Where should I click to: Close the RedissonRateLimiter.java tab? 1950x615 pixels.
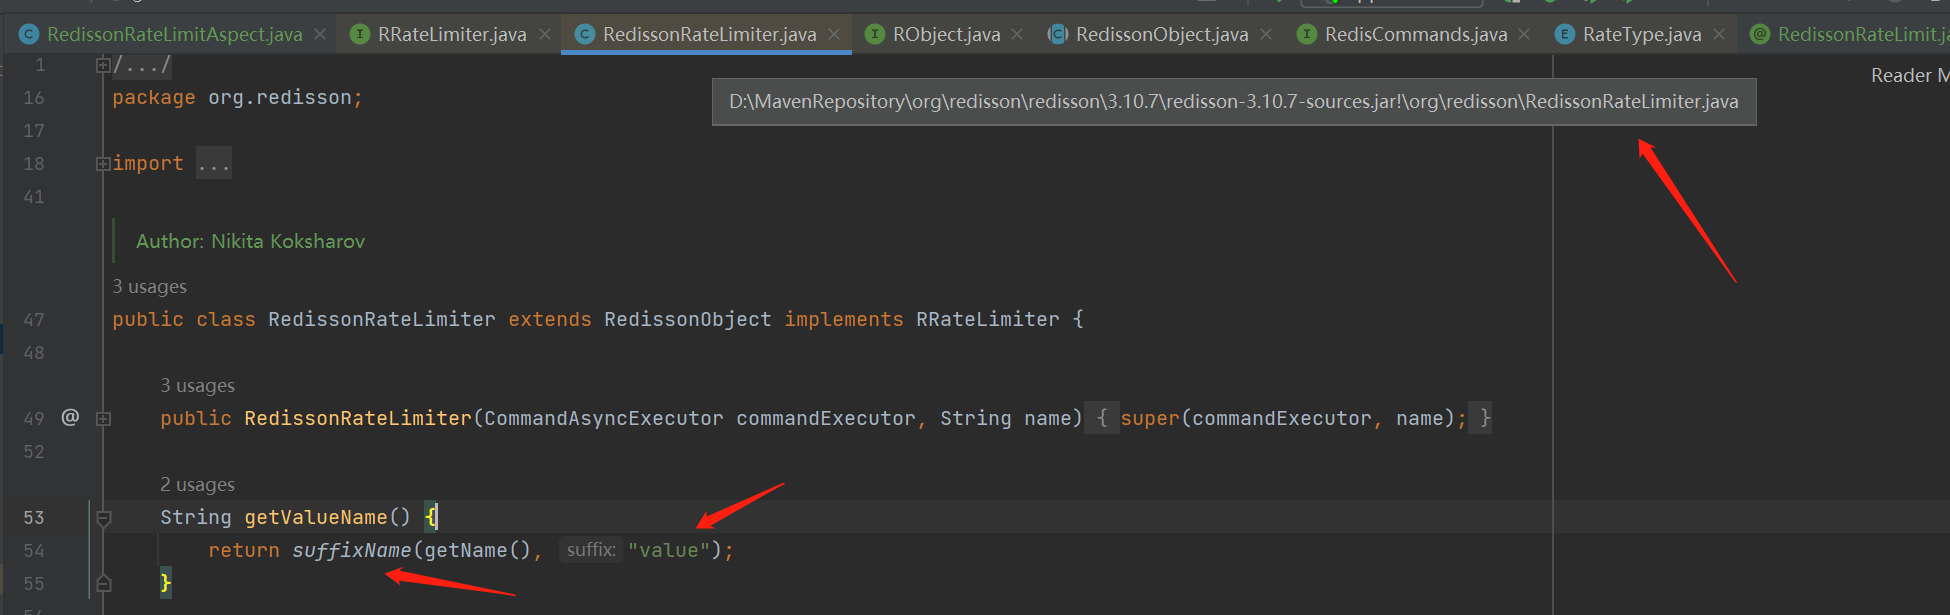click(x=834, y=34)
